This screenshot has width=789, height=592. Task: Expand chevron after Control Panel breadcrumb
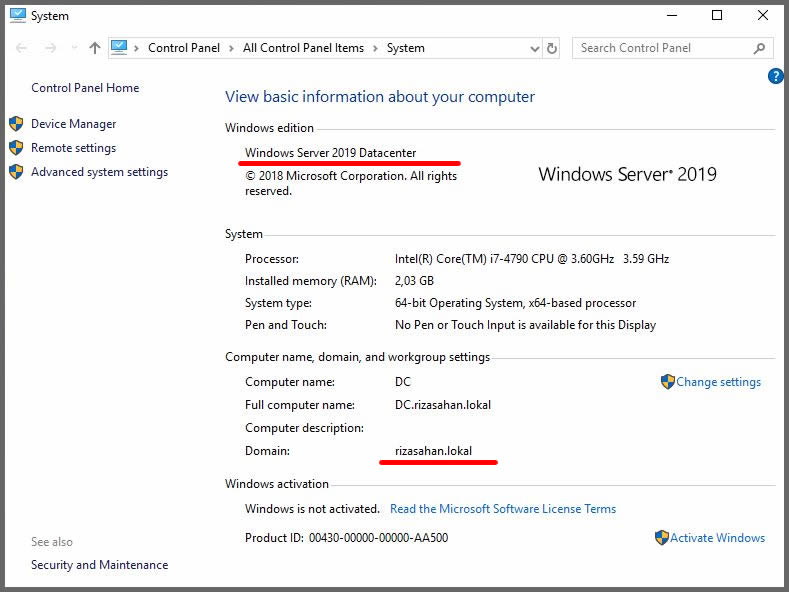point(231,48)
